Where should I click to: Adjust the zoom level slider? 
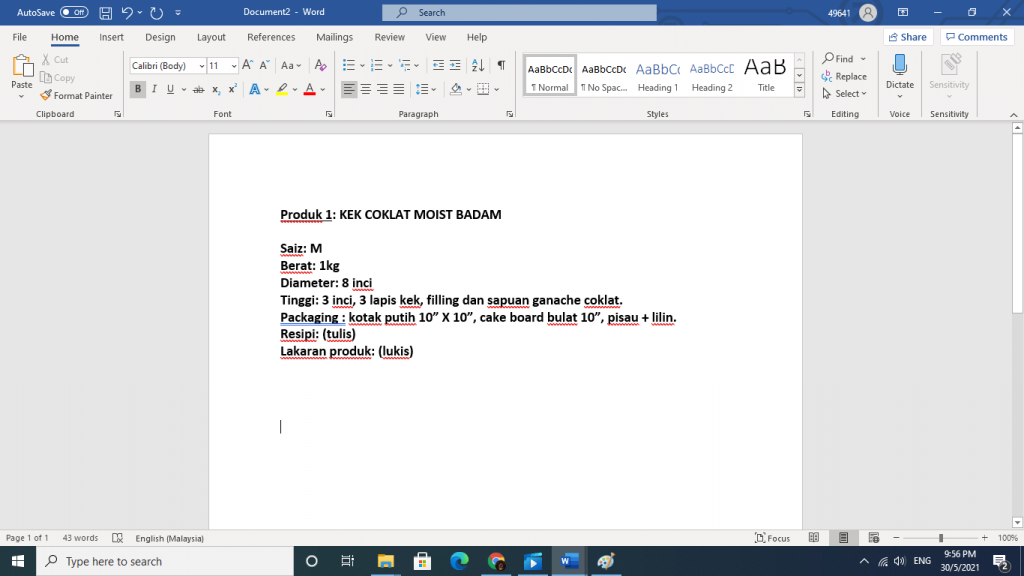940,538
